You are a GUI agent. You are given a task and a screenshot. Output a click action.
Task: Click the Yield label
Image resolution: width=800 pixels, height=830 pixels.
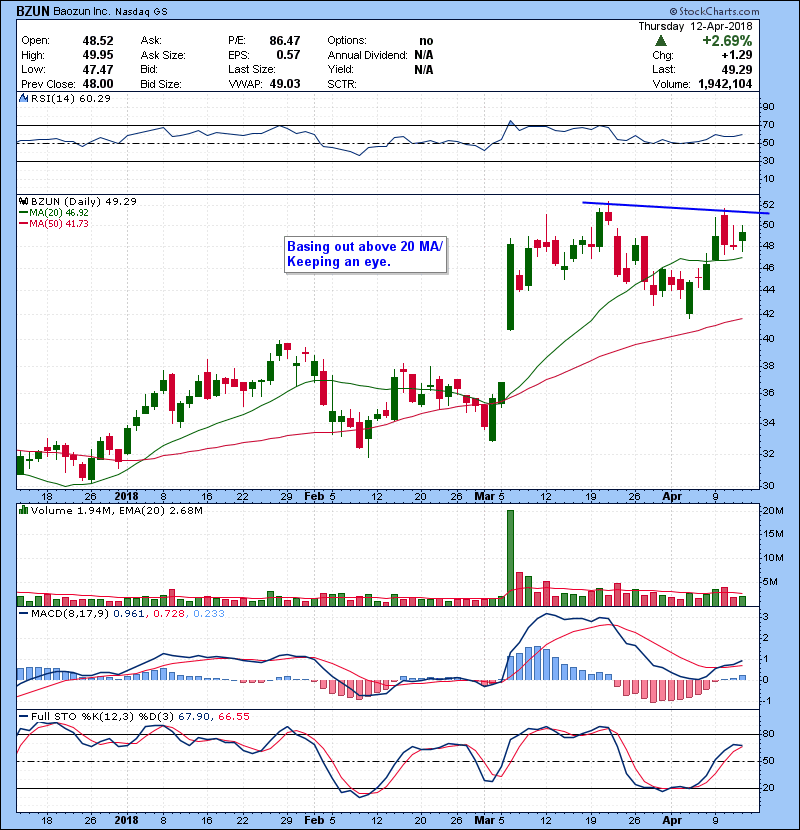click(x=340, y=69)
